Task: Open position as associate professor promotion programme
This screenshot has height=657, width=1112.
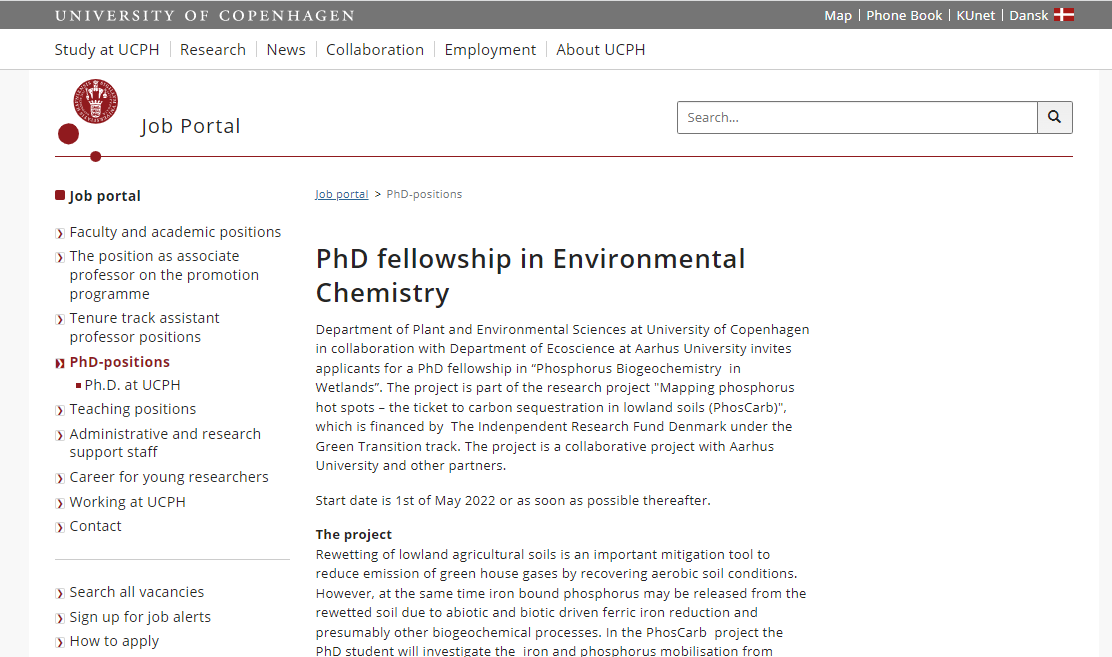Action: coord(165,275)
